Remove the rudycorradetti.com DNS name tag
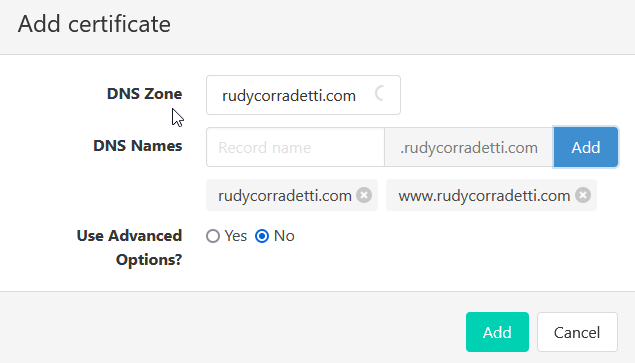This screenshot has height=363, width=635. coord(364,195)
